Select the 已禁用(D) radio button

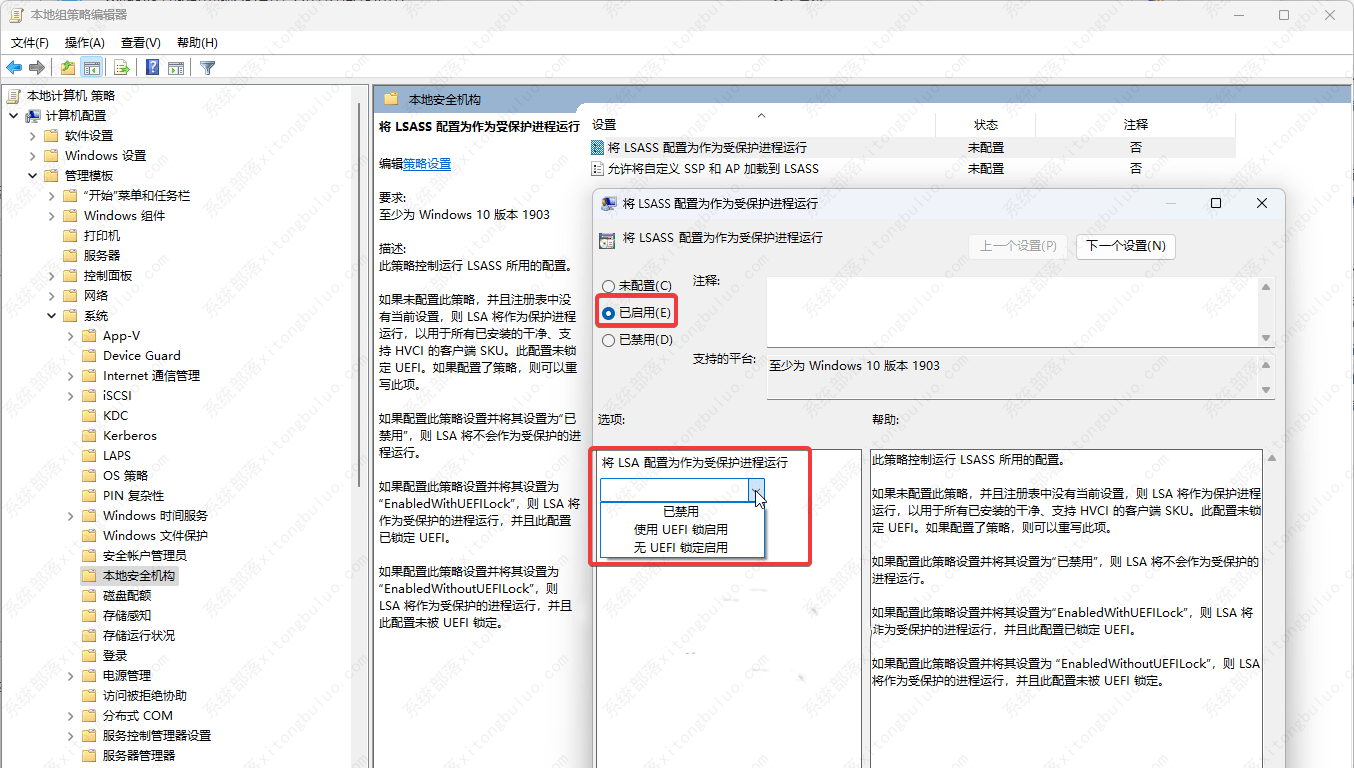[x=609, y=340]
